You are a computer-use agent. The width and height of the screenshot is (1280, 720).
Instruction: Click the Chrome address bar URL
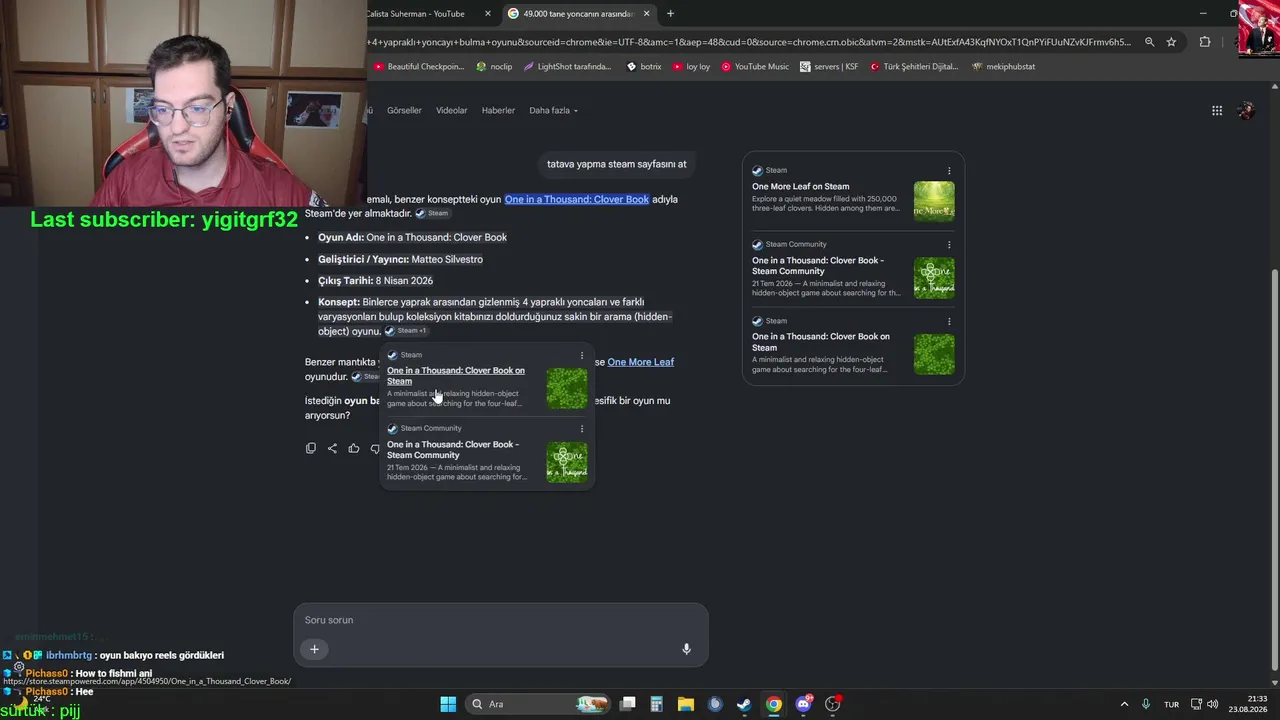tap(750, 42)
